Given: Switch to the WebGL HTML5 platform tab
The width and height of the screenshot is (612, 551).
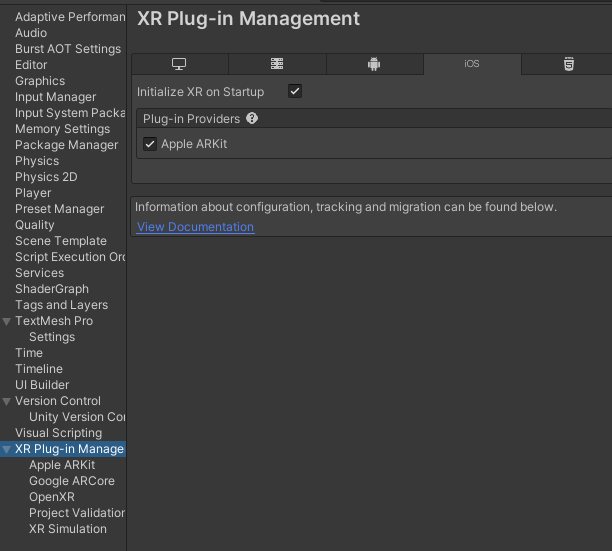Looking at the screenshot, I should click(568, 64).
